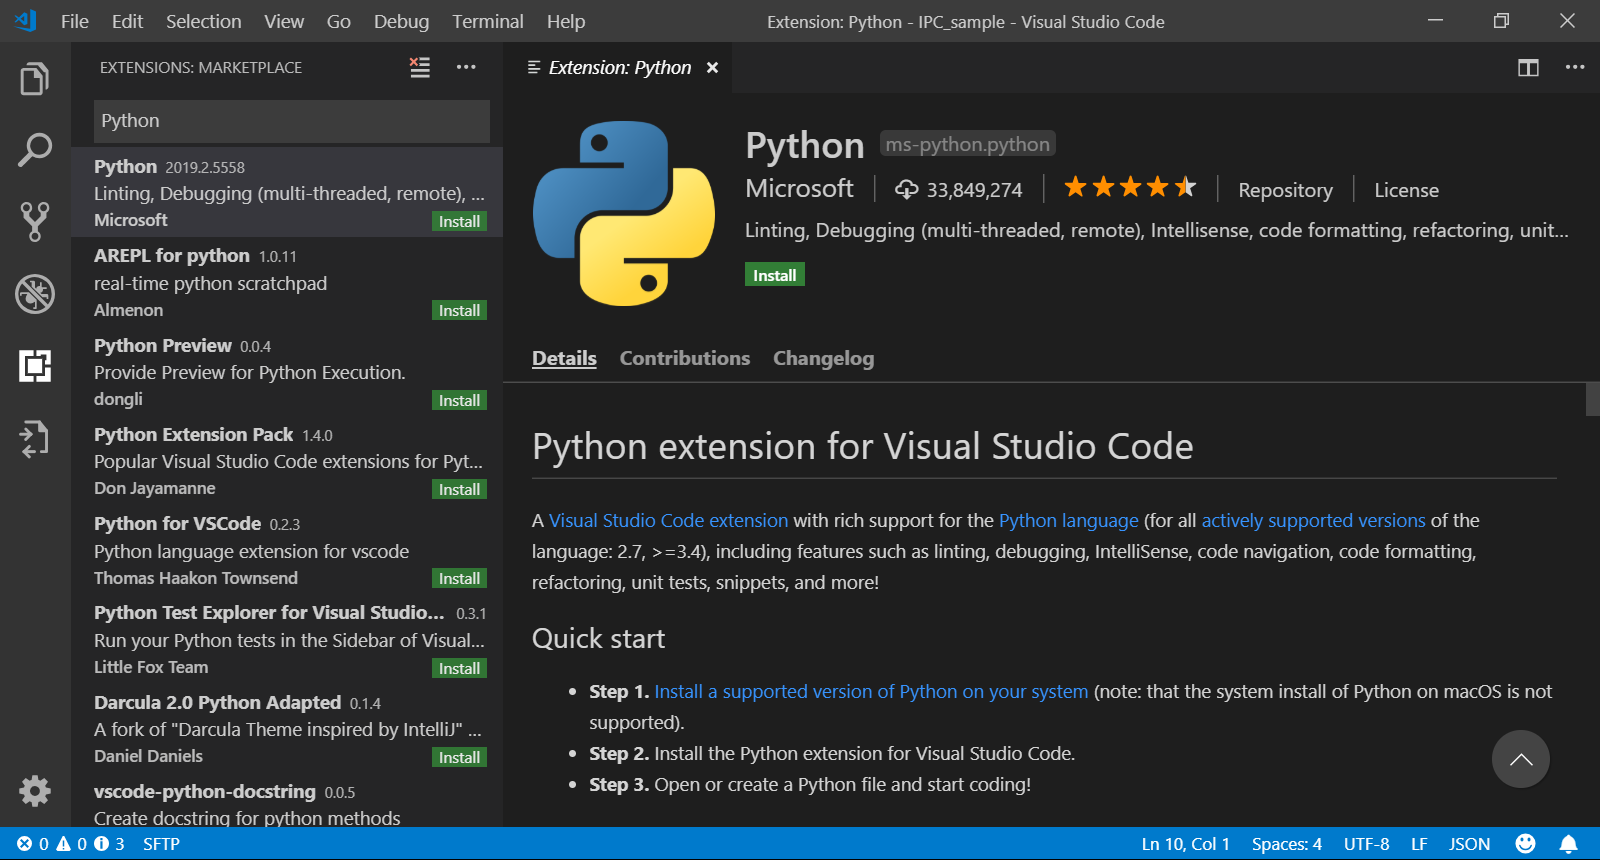The width and height of the screenshot is (1600, 860).
Task: Open the View menu
Action: [284, 21]
